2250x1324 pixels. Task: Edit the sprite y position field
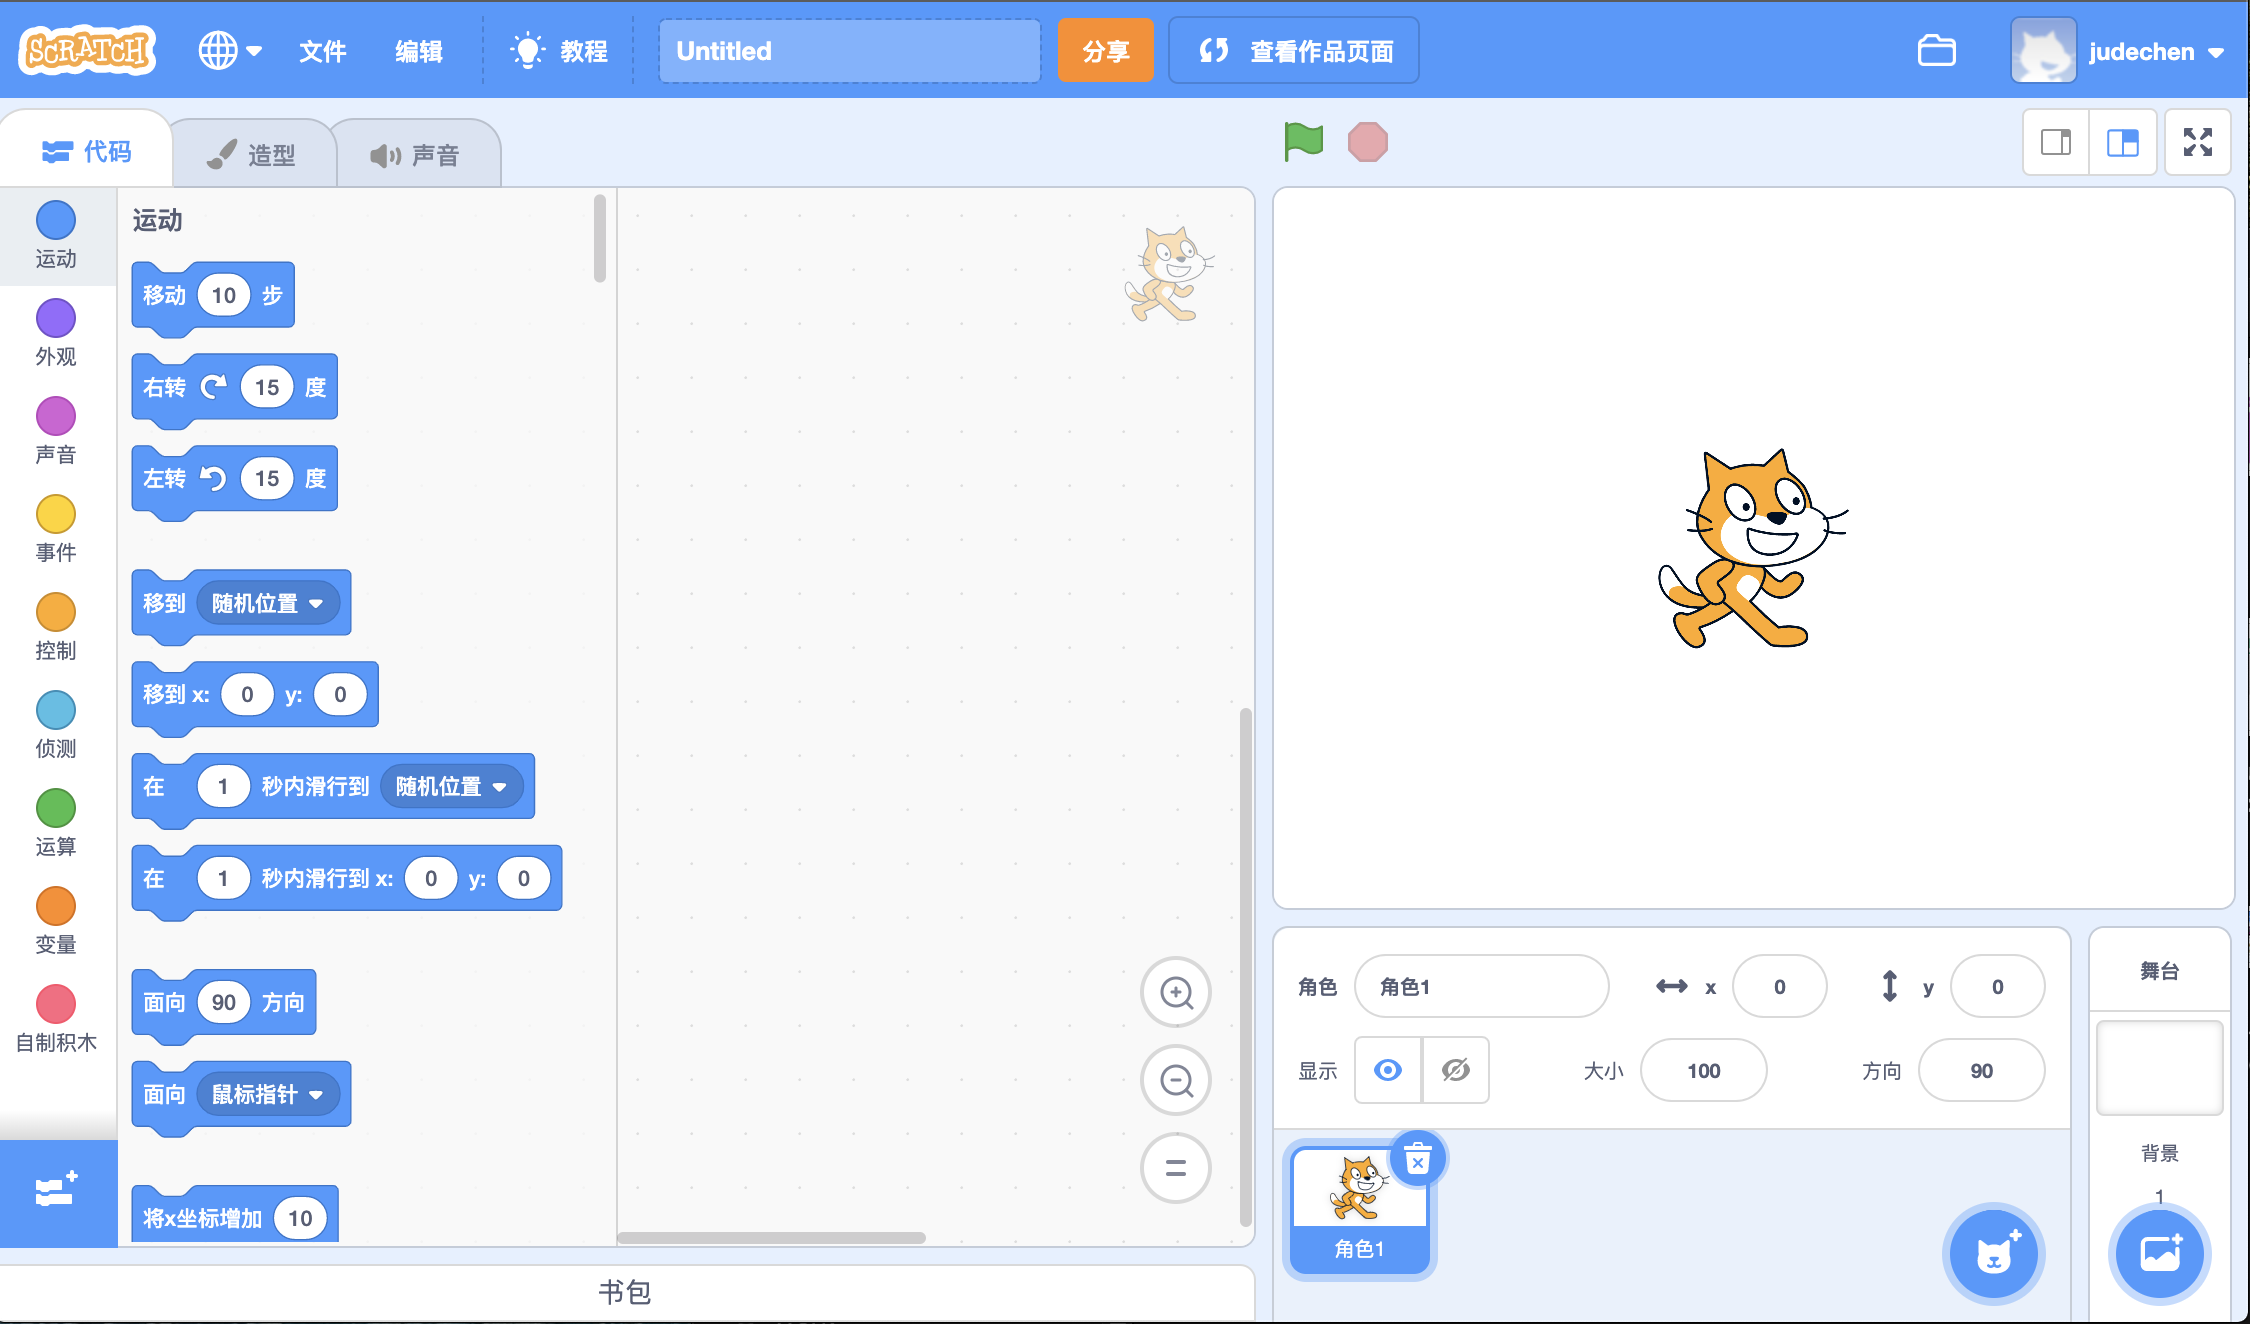[1998, 987]
